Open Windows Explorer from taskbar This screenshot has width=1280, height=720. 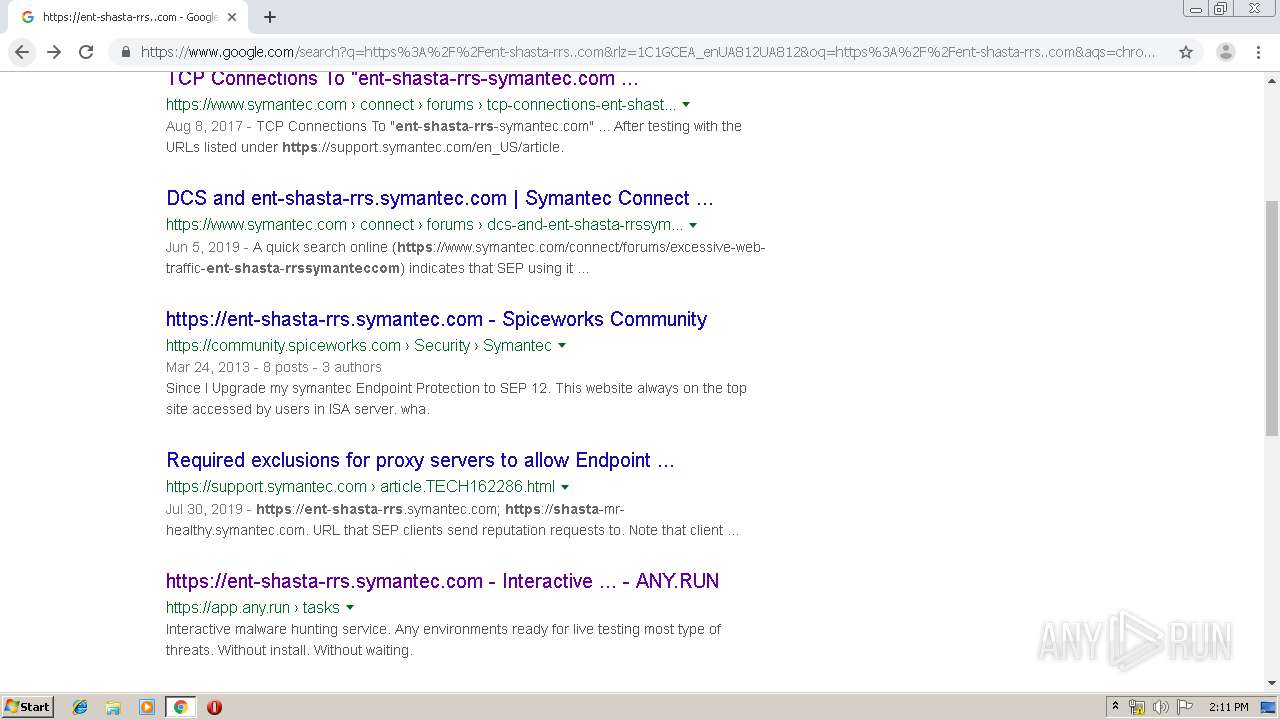pyautogui.click(x=113, y=707)
